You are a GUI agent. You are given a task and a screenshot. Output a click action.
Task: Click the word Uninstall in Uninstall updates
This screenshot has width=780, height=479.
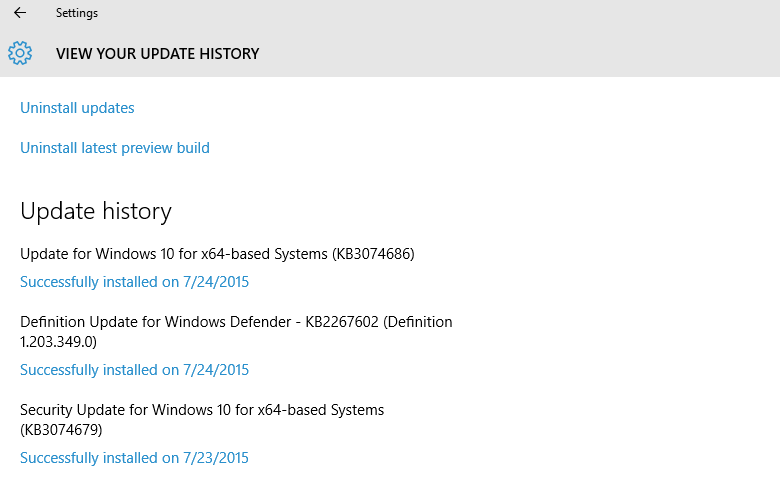point(47,108)
